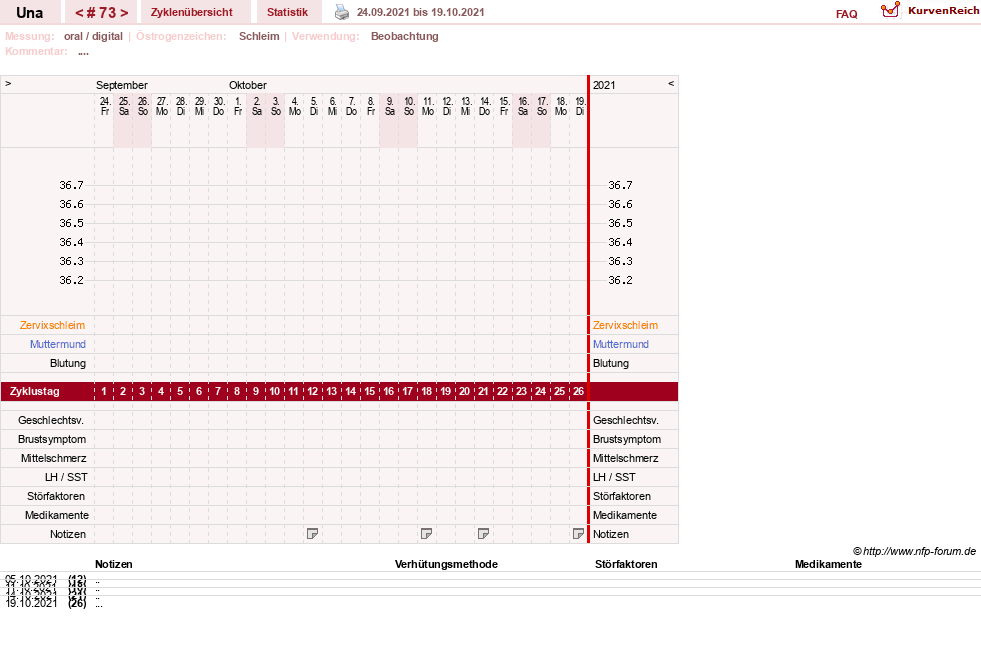
Task: Open note icon on cycle day 26
Action: click(578, 534)
